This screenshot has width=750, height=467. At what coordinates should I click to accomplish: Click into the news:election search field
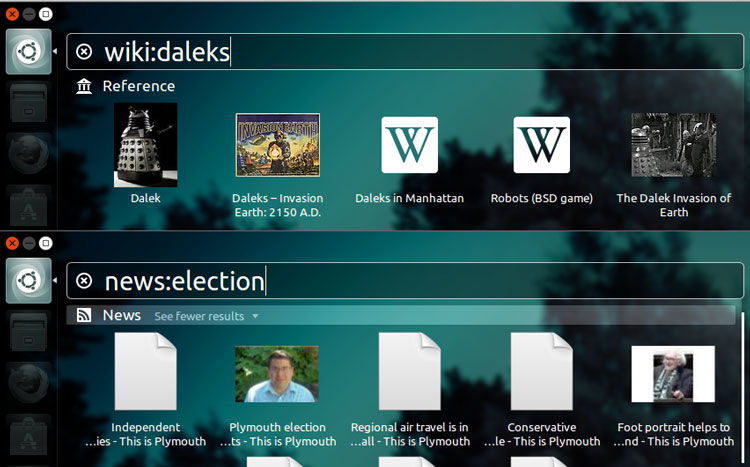click(x=405, y=281)
